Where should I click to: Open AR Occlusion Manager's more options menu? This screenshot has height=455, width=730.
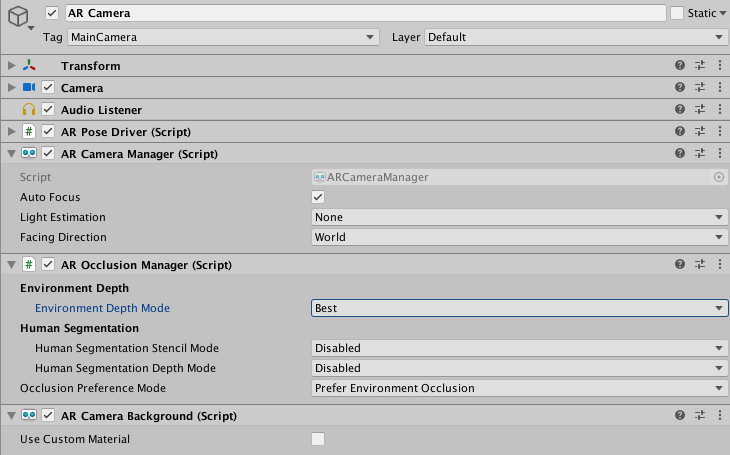[720, 265]
